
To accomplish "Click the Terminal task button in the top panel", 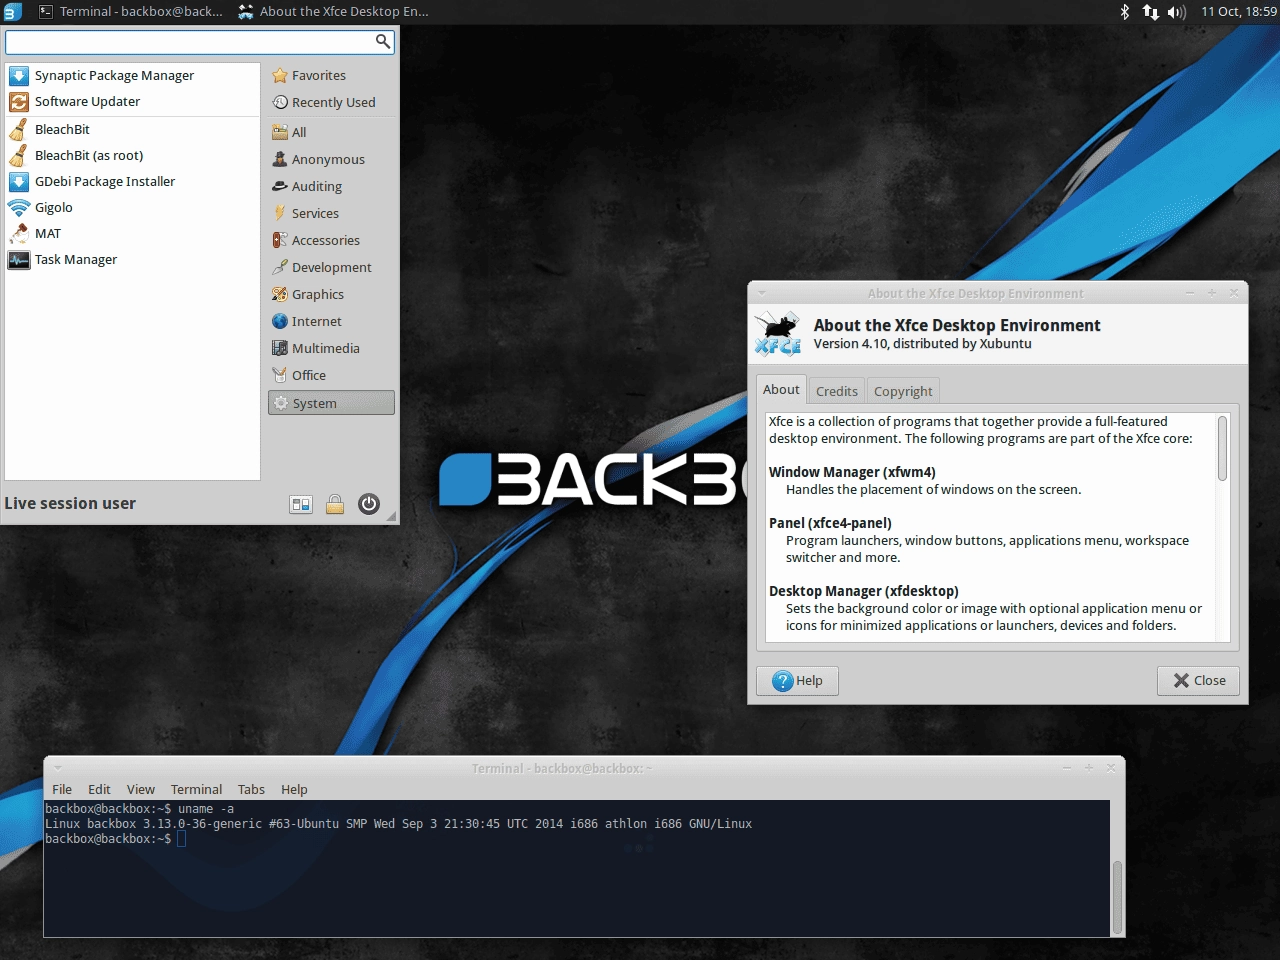I will coord(131,12).
